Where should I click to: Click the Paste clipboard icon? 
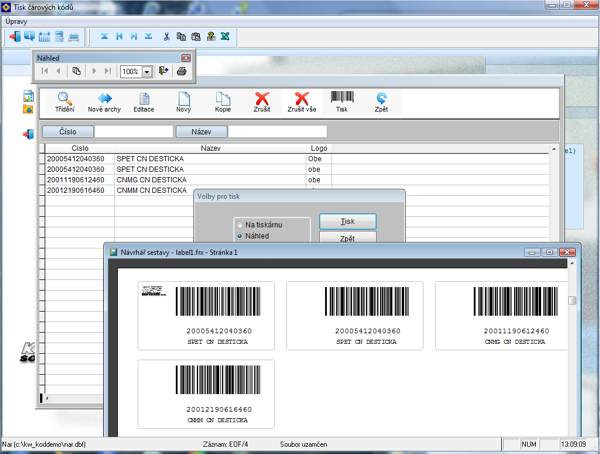196,36
